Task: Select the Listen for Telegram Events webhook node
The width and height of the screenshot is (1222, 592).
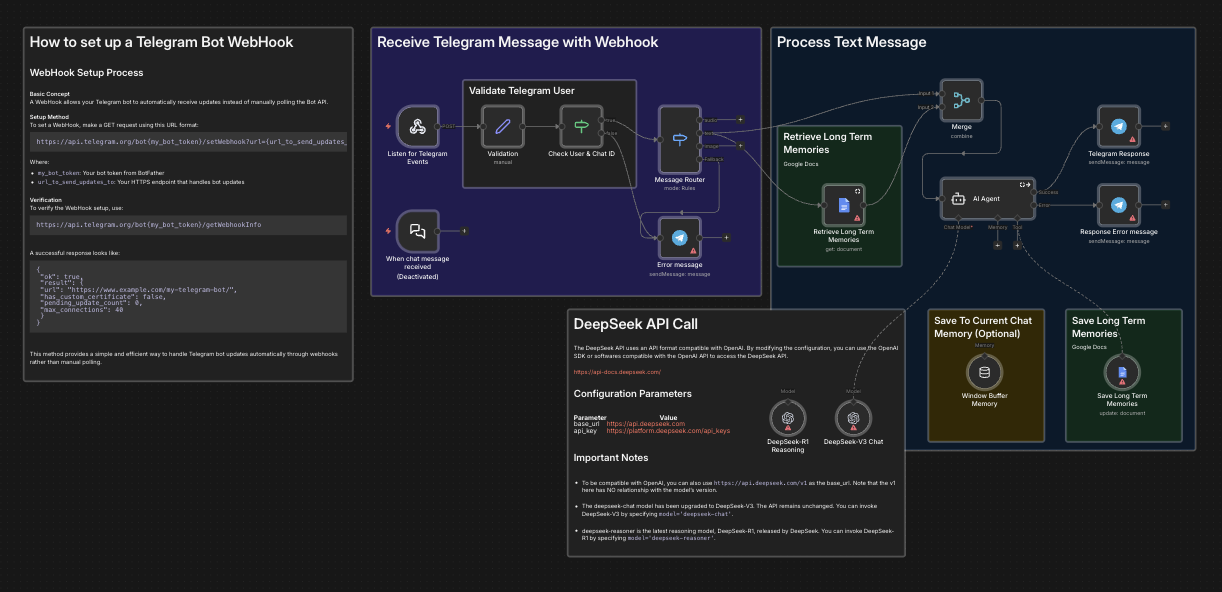Action: [x=418, y=126]
